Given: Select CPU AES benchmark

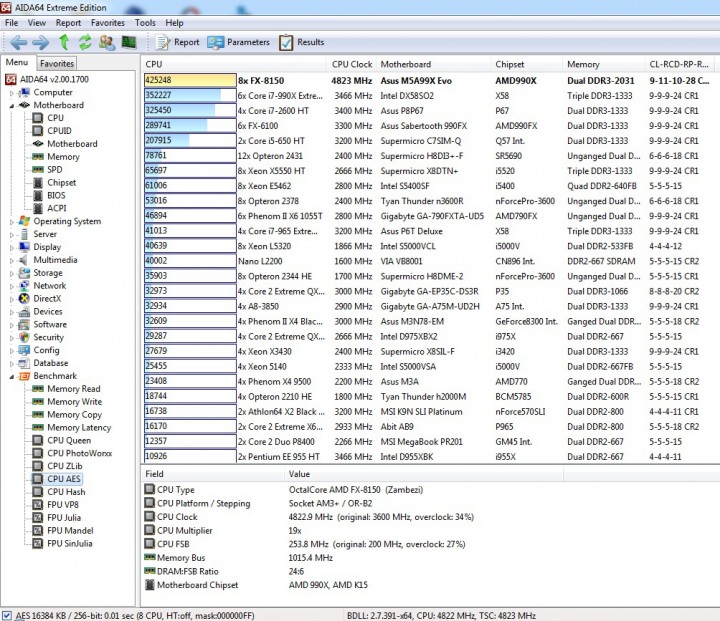Looking at the screenshot, I should point(64,479).
